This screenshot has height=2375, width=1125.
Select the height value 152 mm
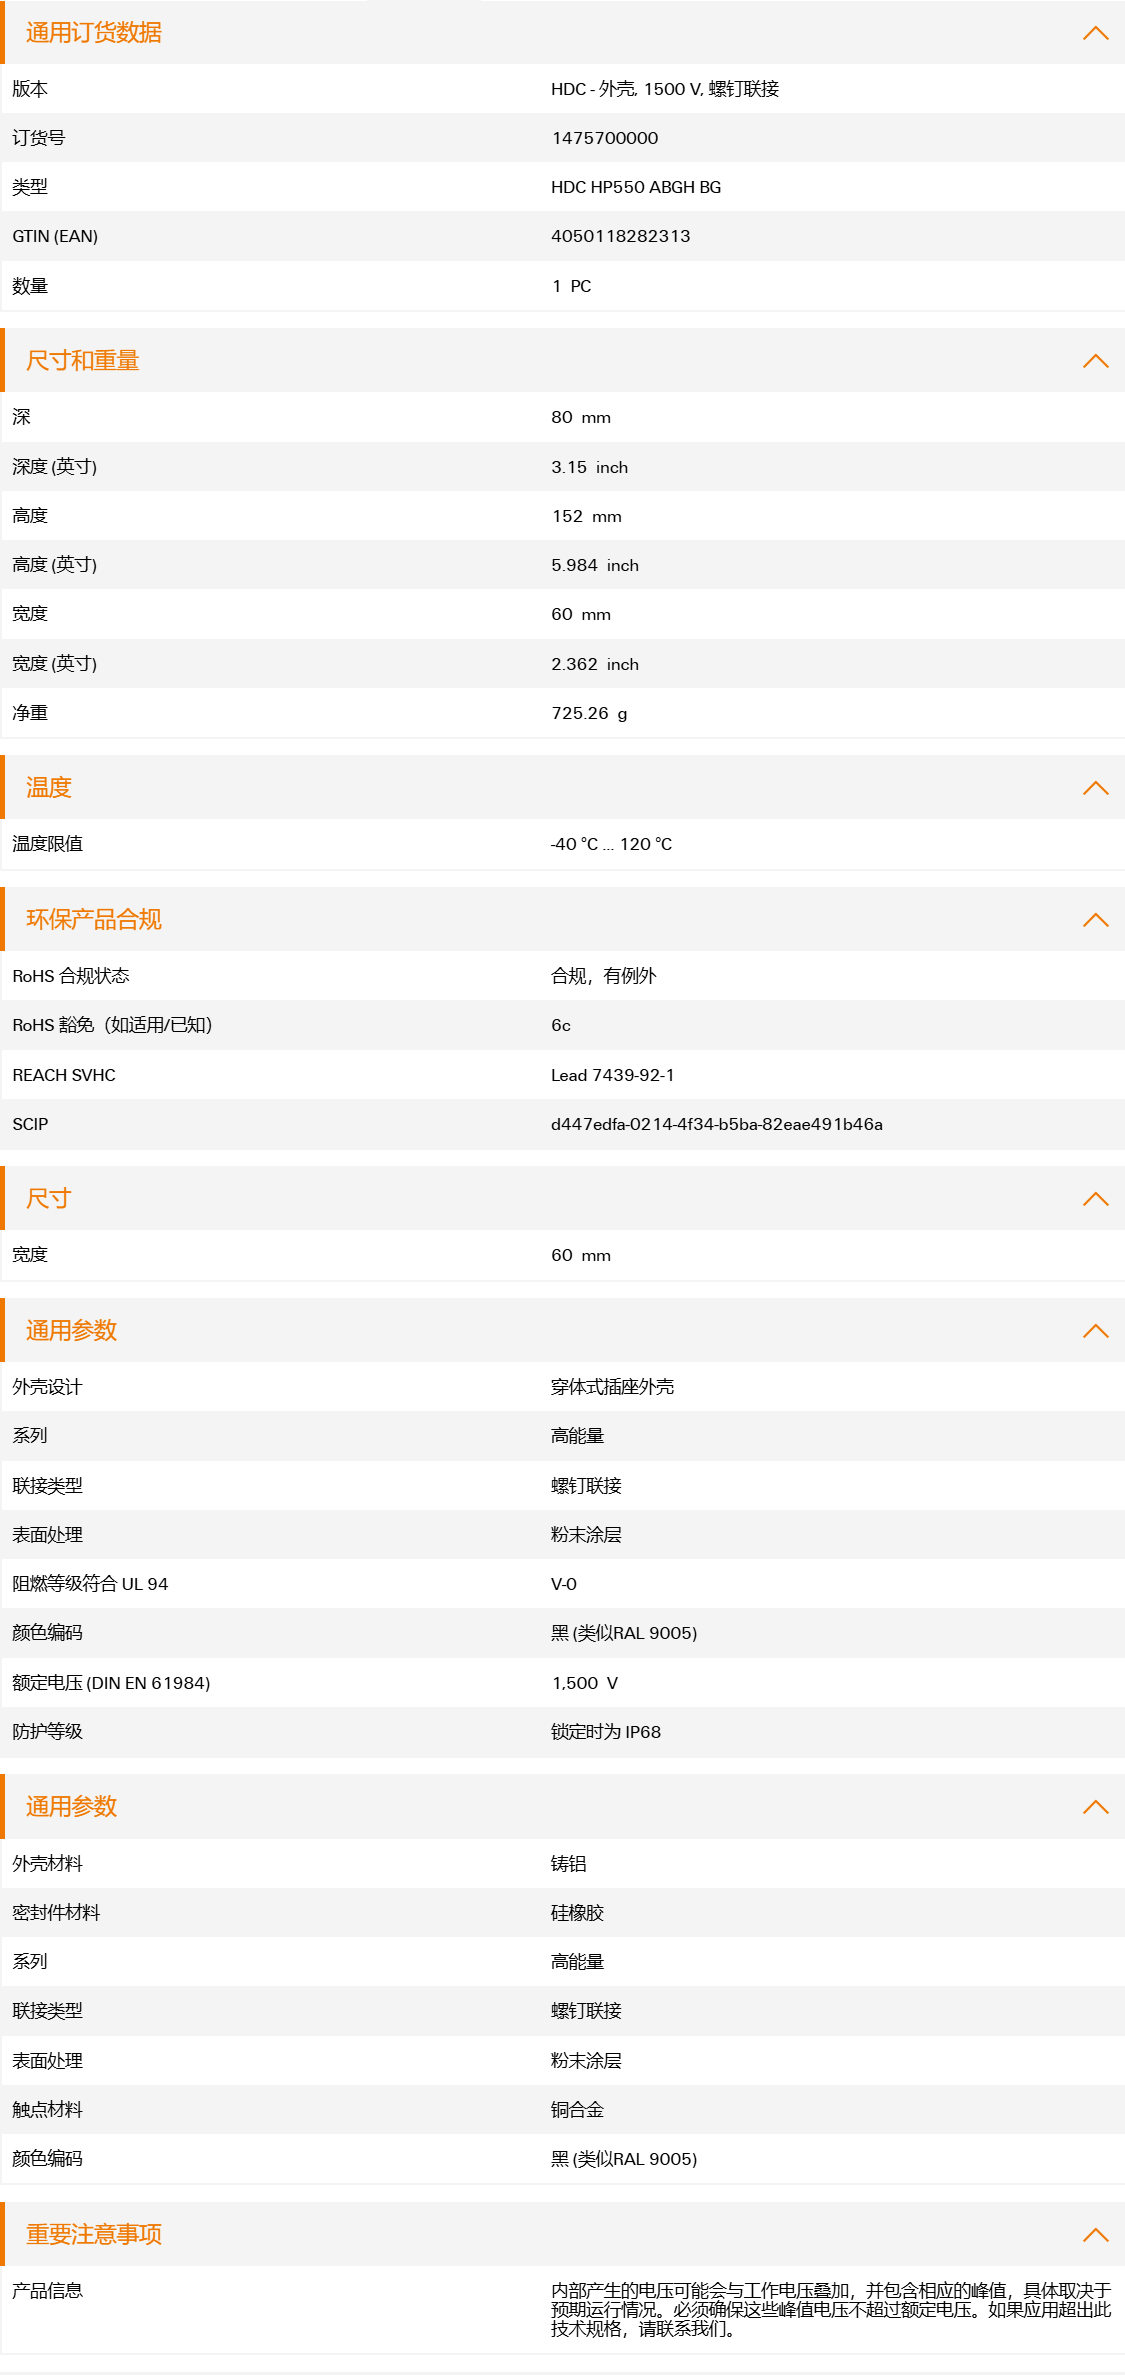587,516
